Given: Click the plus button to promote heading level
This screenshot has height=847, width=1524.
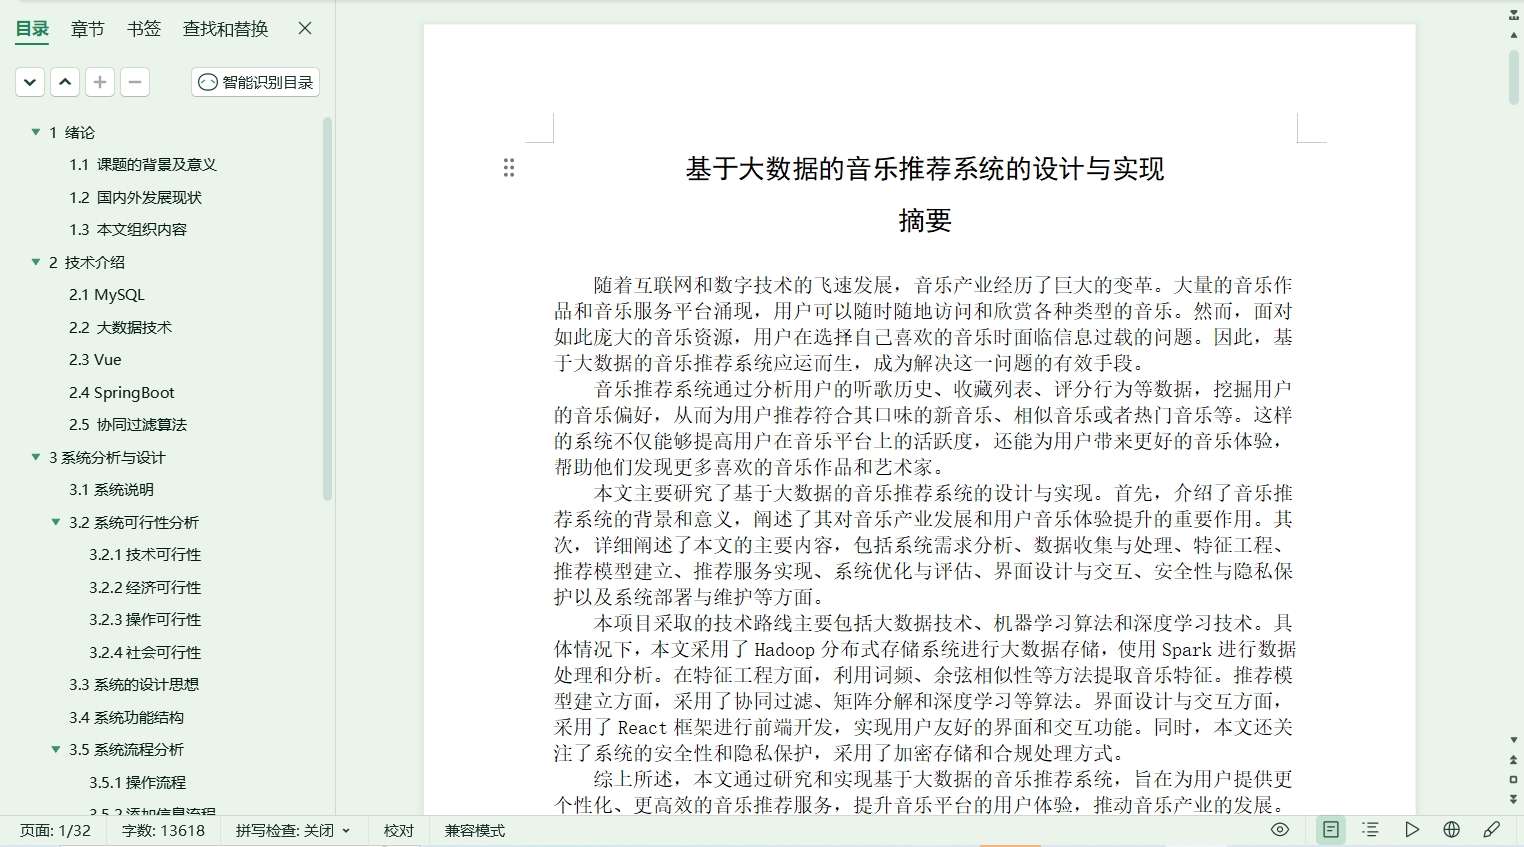Looking at the screenshot, I should click(x=100, y=82).
